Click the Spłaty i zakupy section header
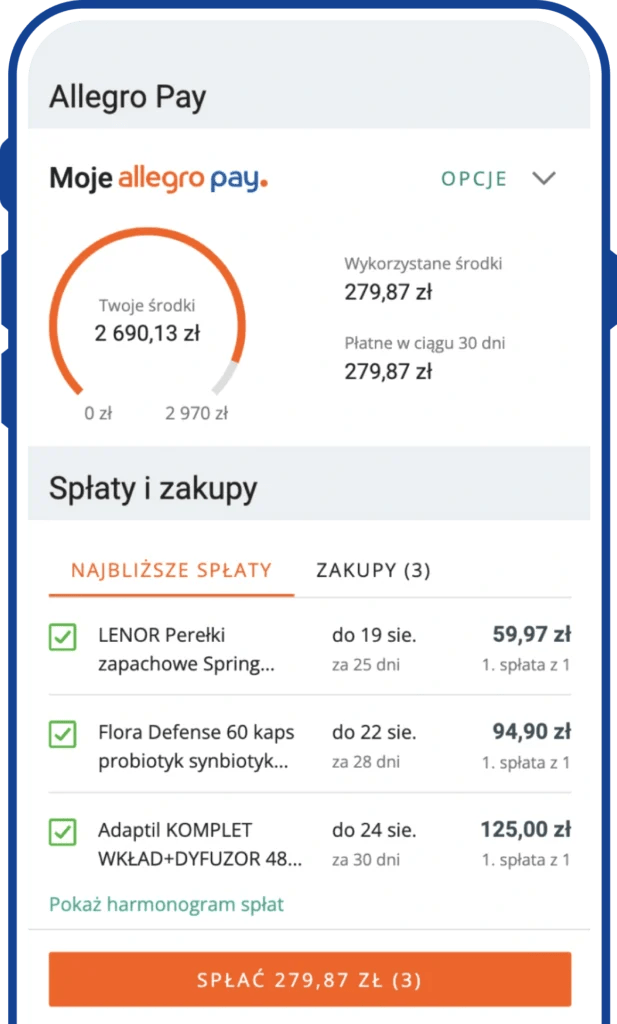Viewport: 617px width, 1024px height. tap(153, 488)
